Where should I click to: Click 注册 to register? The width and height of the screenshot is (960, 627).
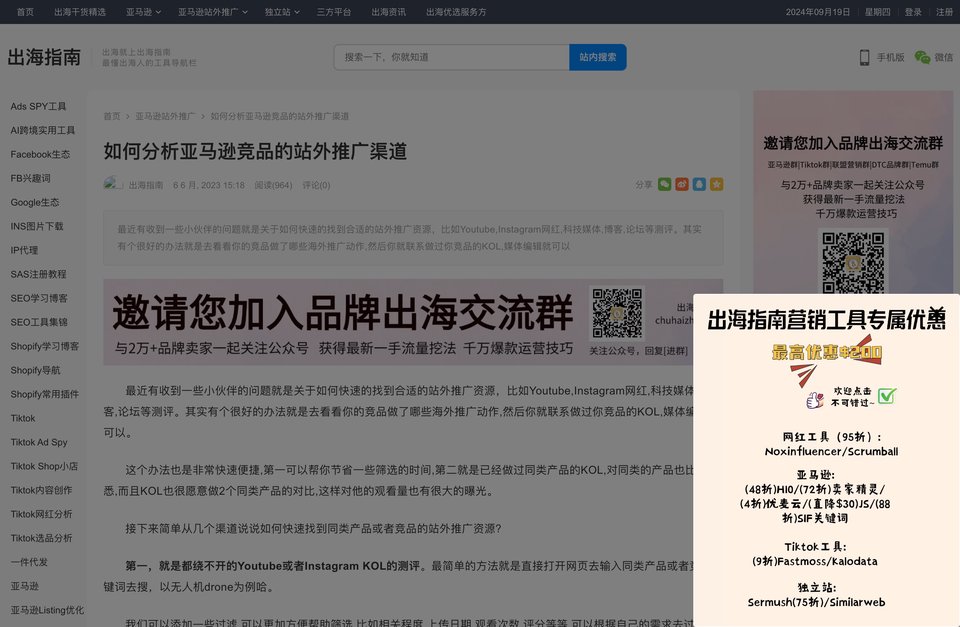click(944, 12)
